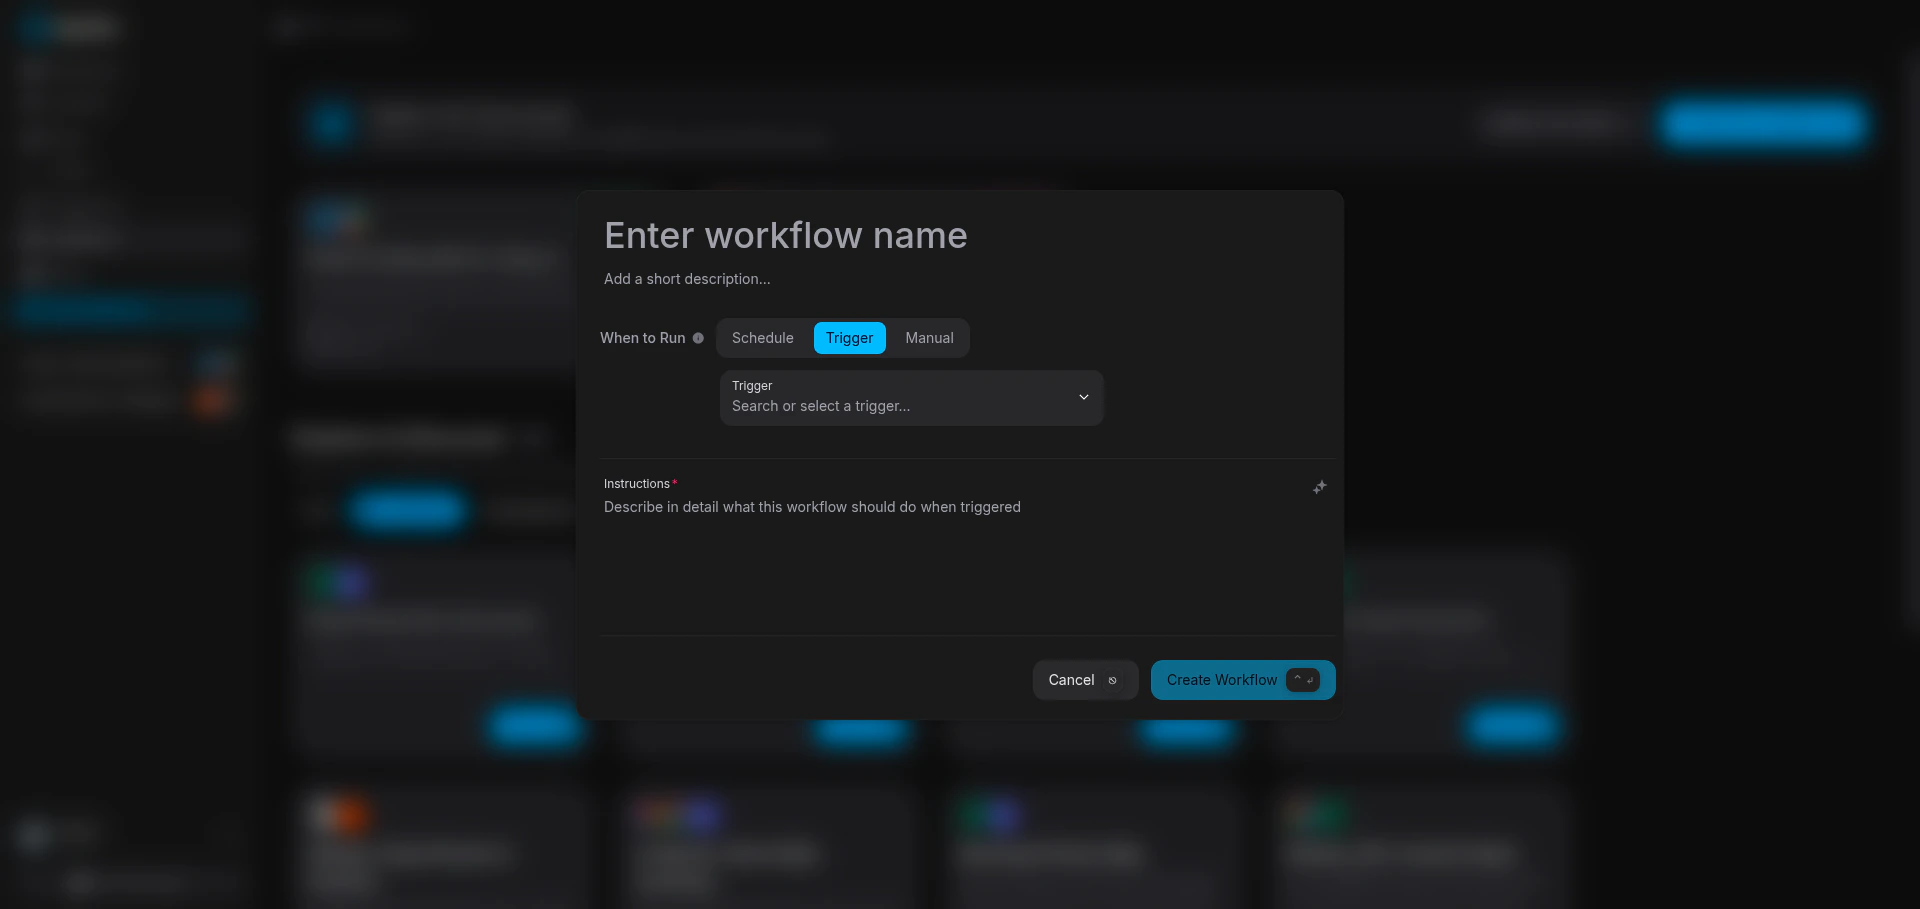
Task: Click the AI sparkle icon in the Instructions section
Action: [1319, 487]
